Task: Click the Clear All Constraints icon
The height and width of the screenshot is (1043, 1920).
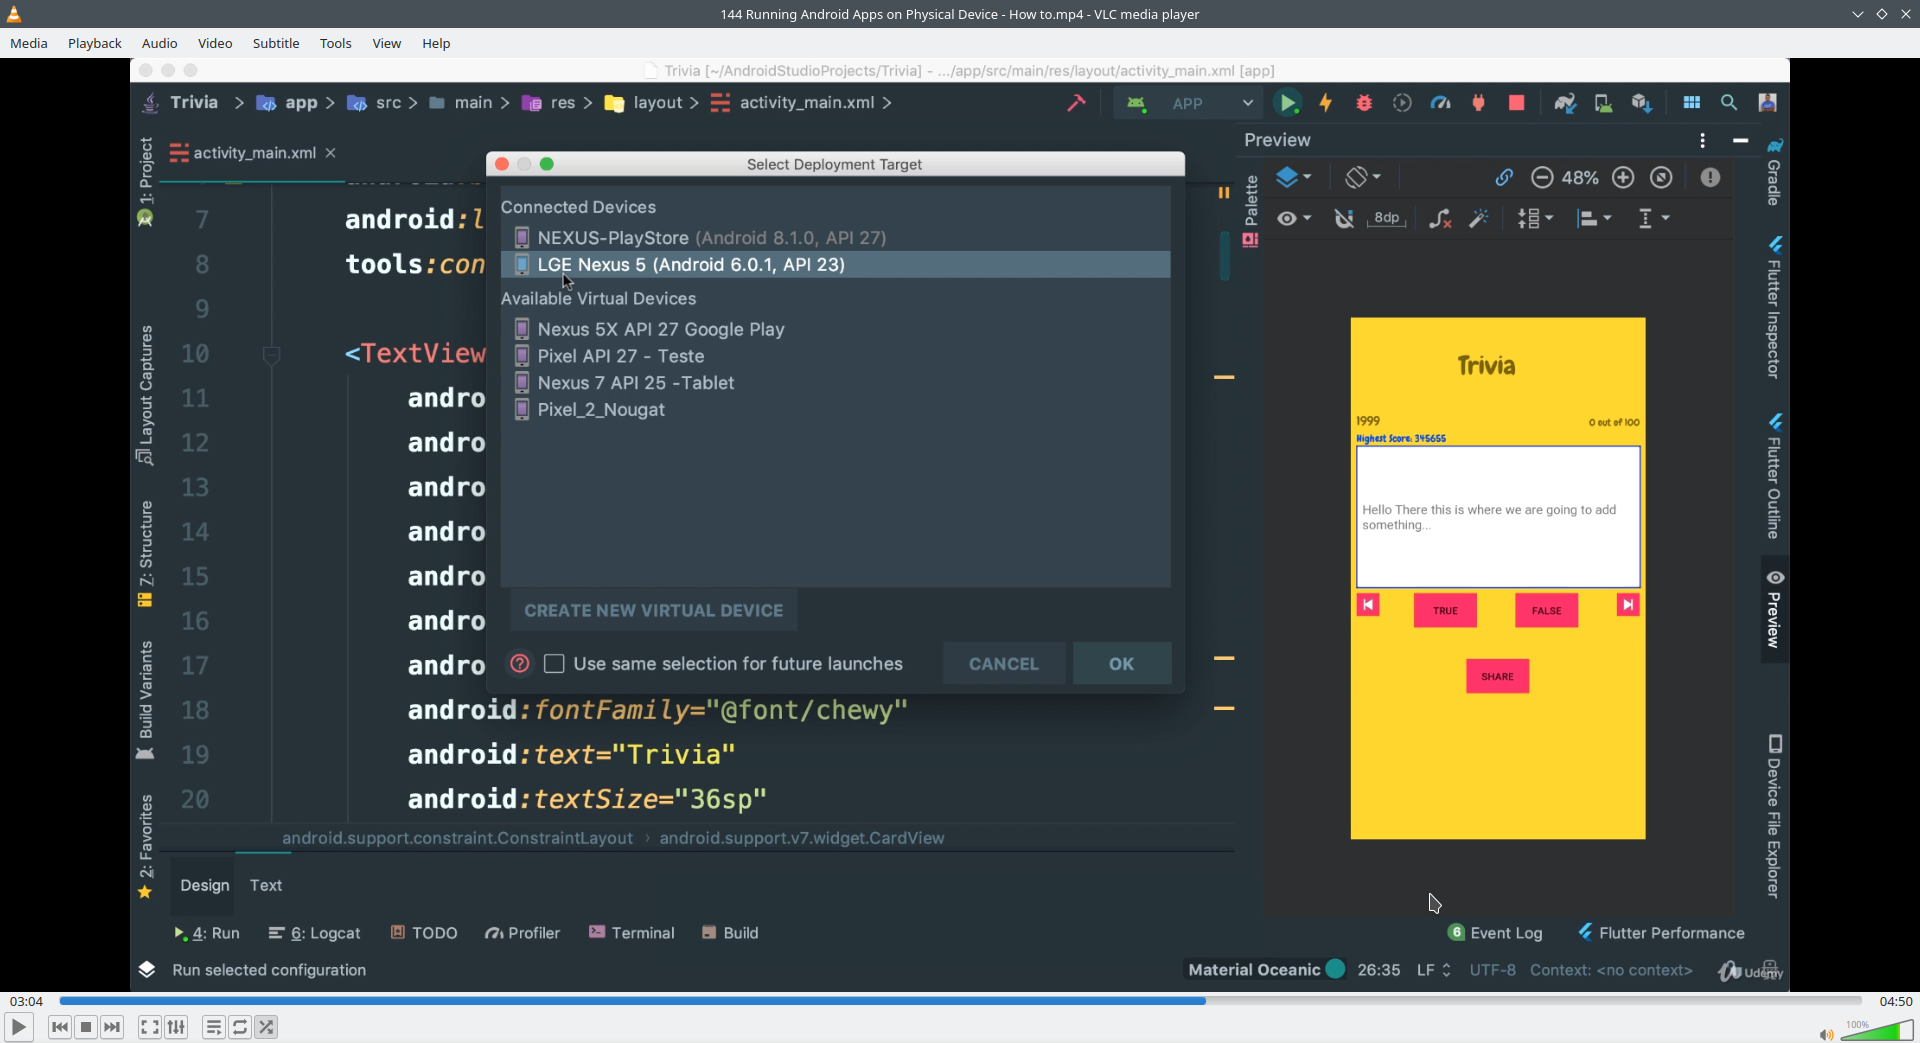Action: (1440, 219)
